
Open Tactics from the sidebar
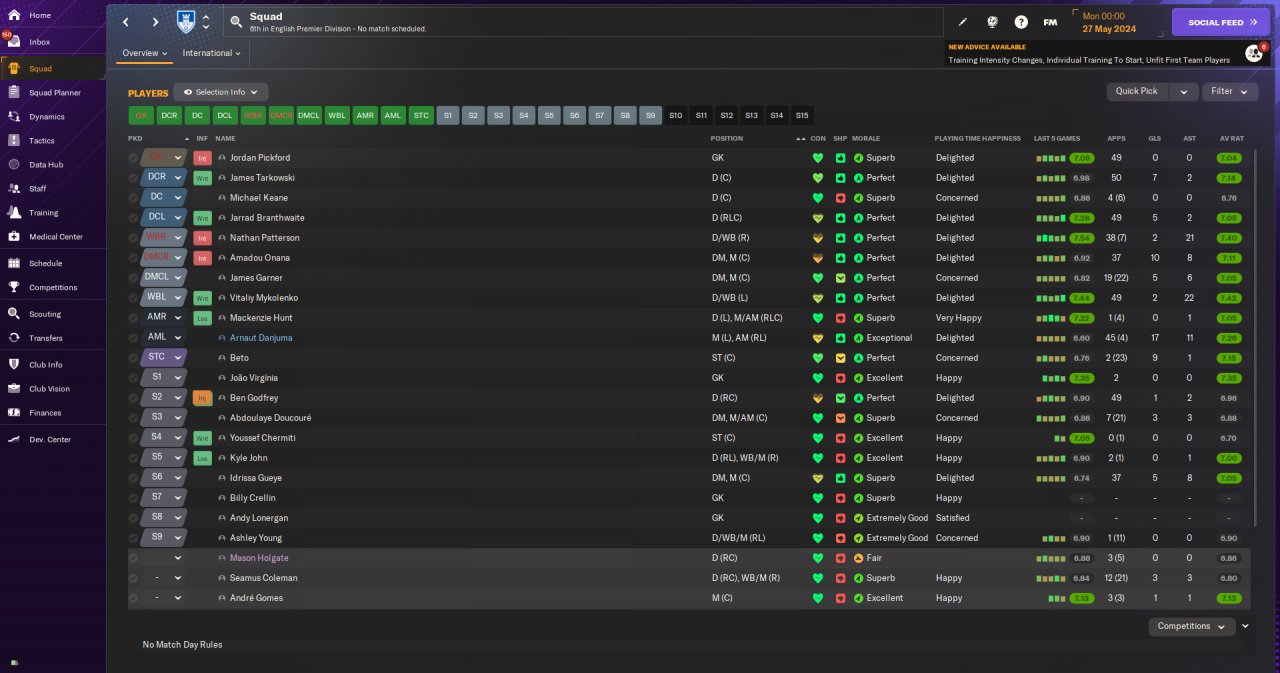(41, 141)
